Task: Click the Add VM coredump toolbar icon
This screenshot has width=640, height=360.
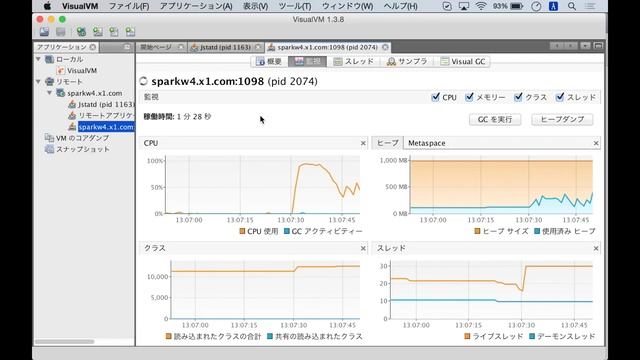Action: pos(114,31)
